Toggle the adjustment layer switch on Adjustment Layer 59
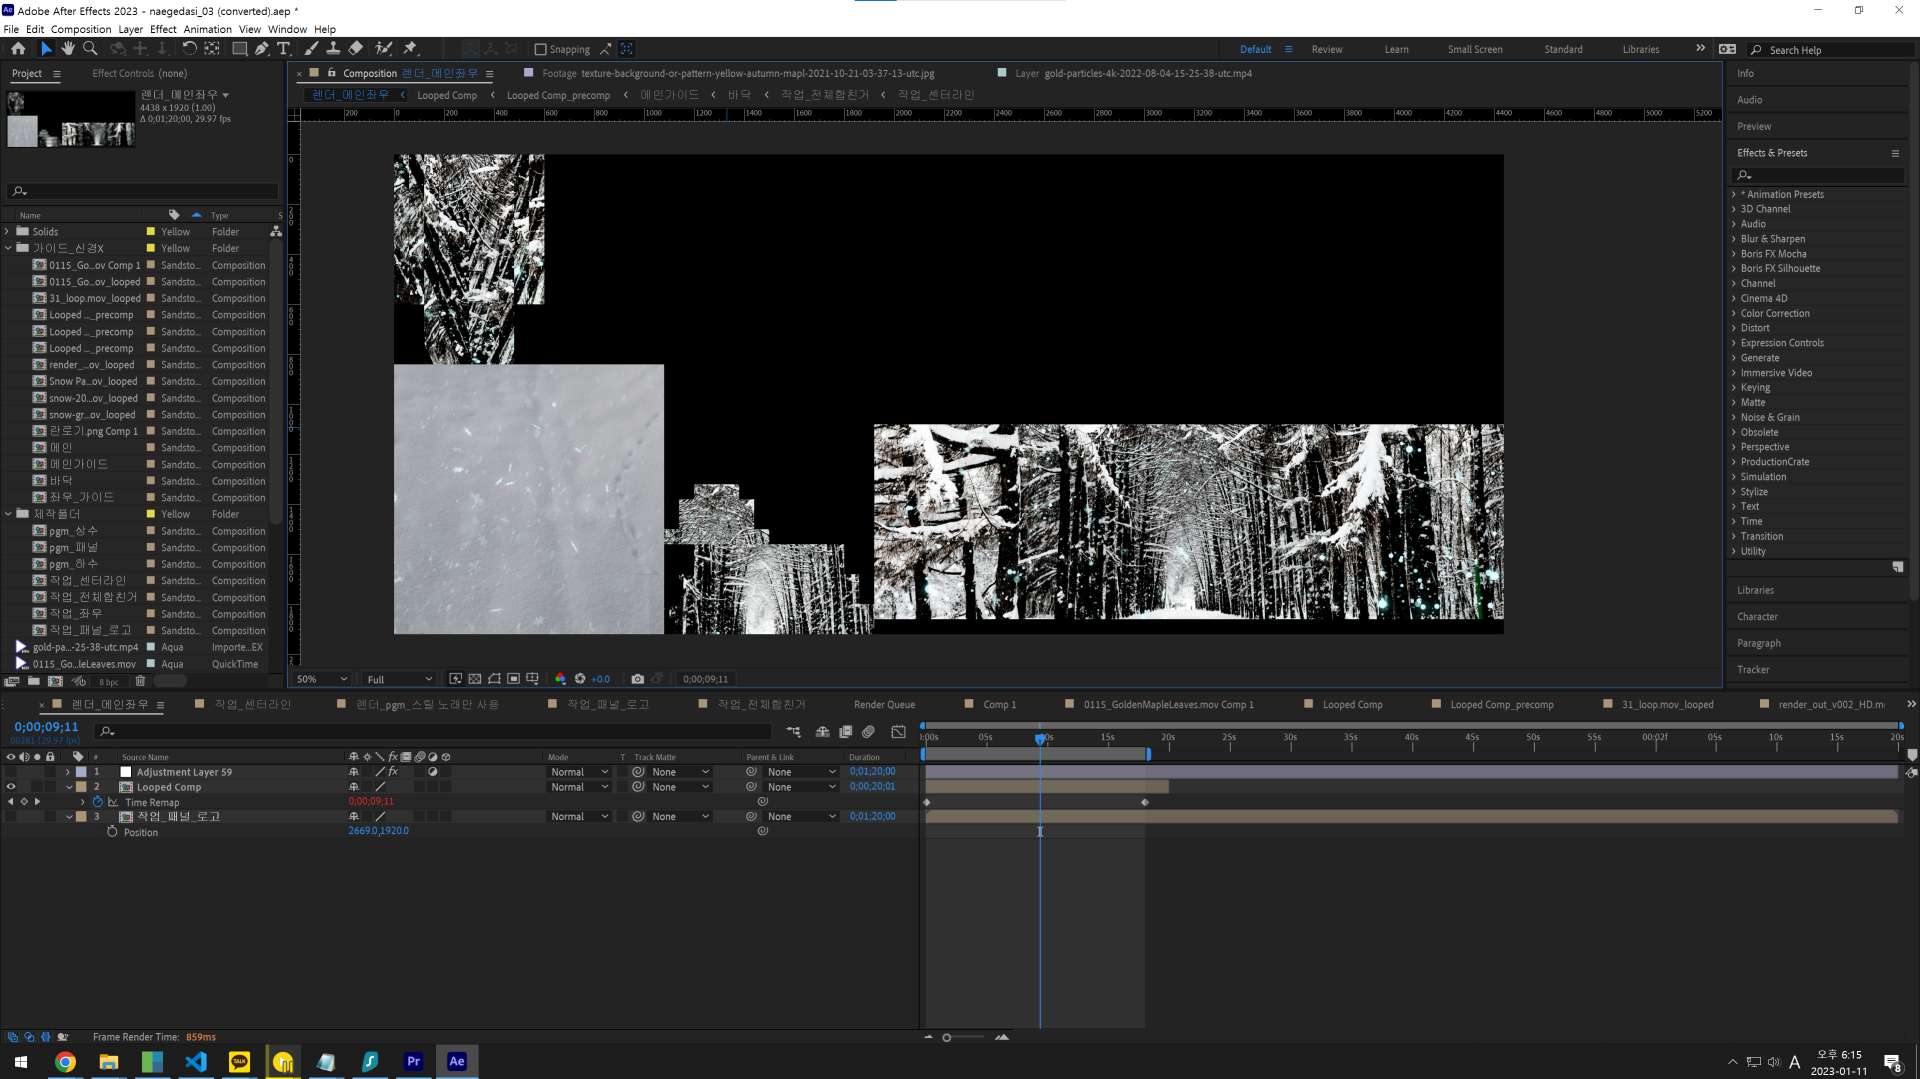 click(x=433, y=772)
